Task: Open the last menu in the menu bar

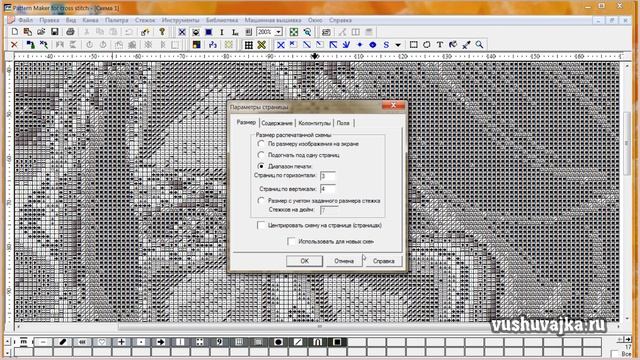Action: [340, 20]
